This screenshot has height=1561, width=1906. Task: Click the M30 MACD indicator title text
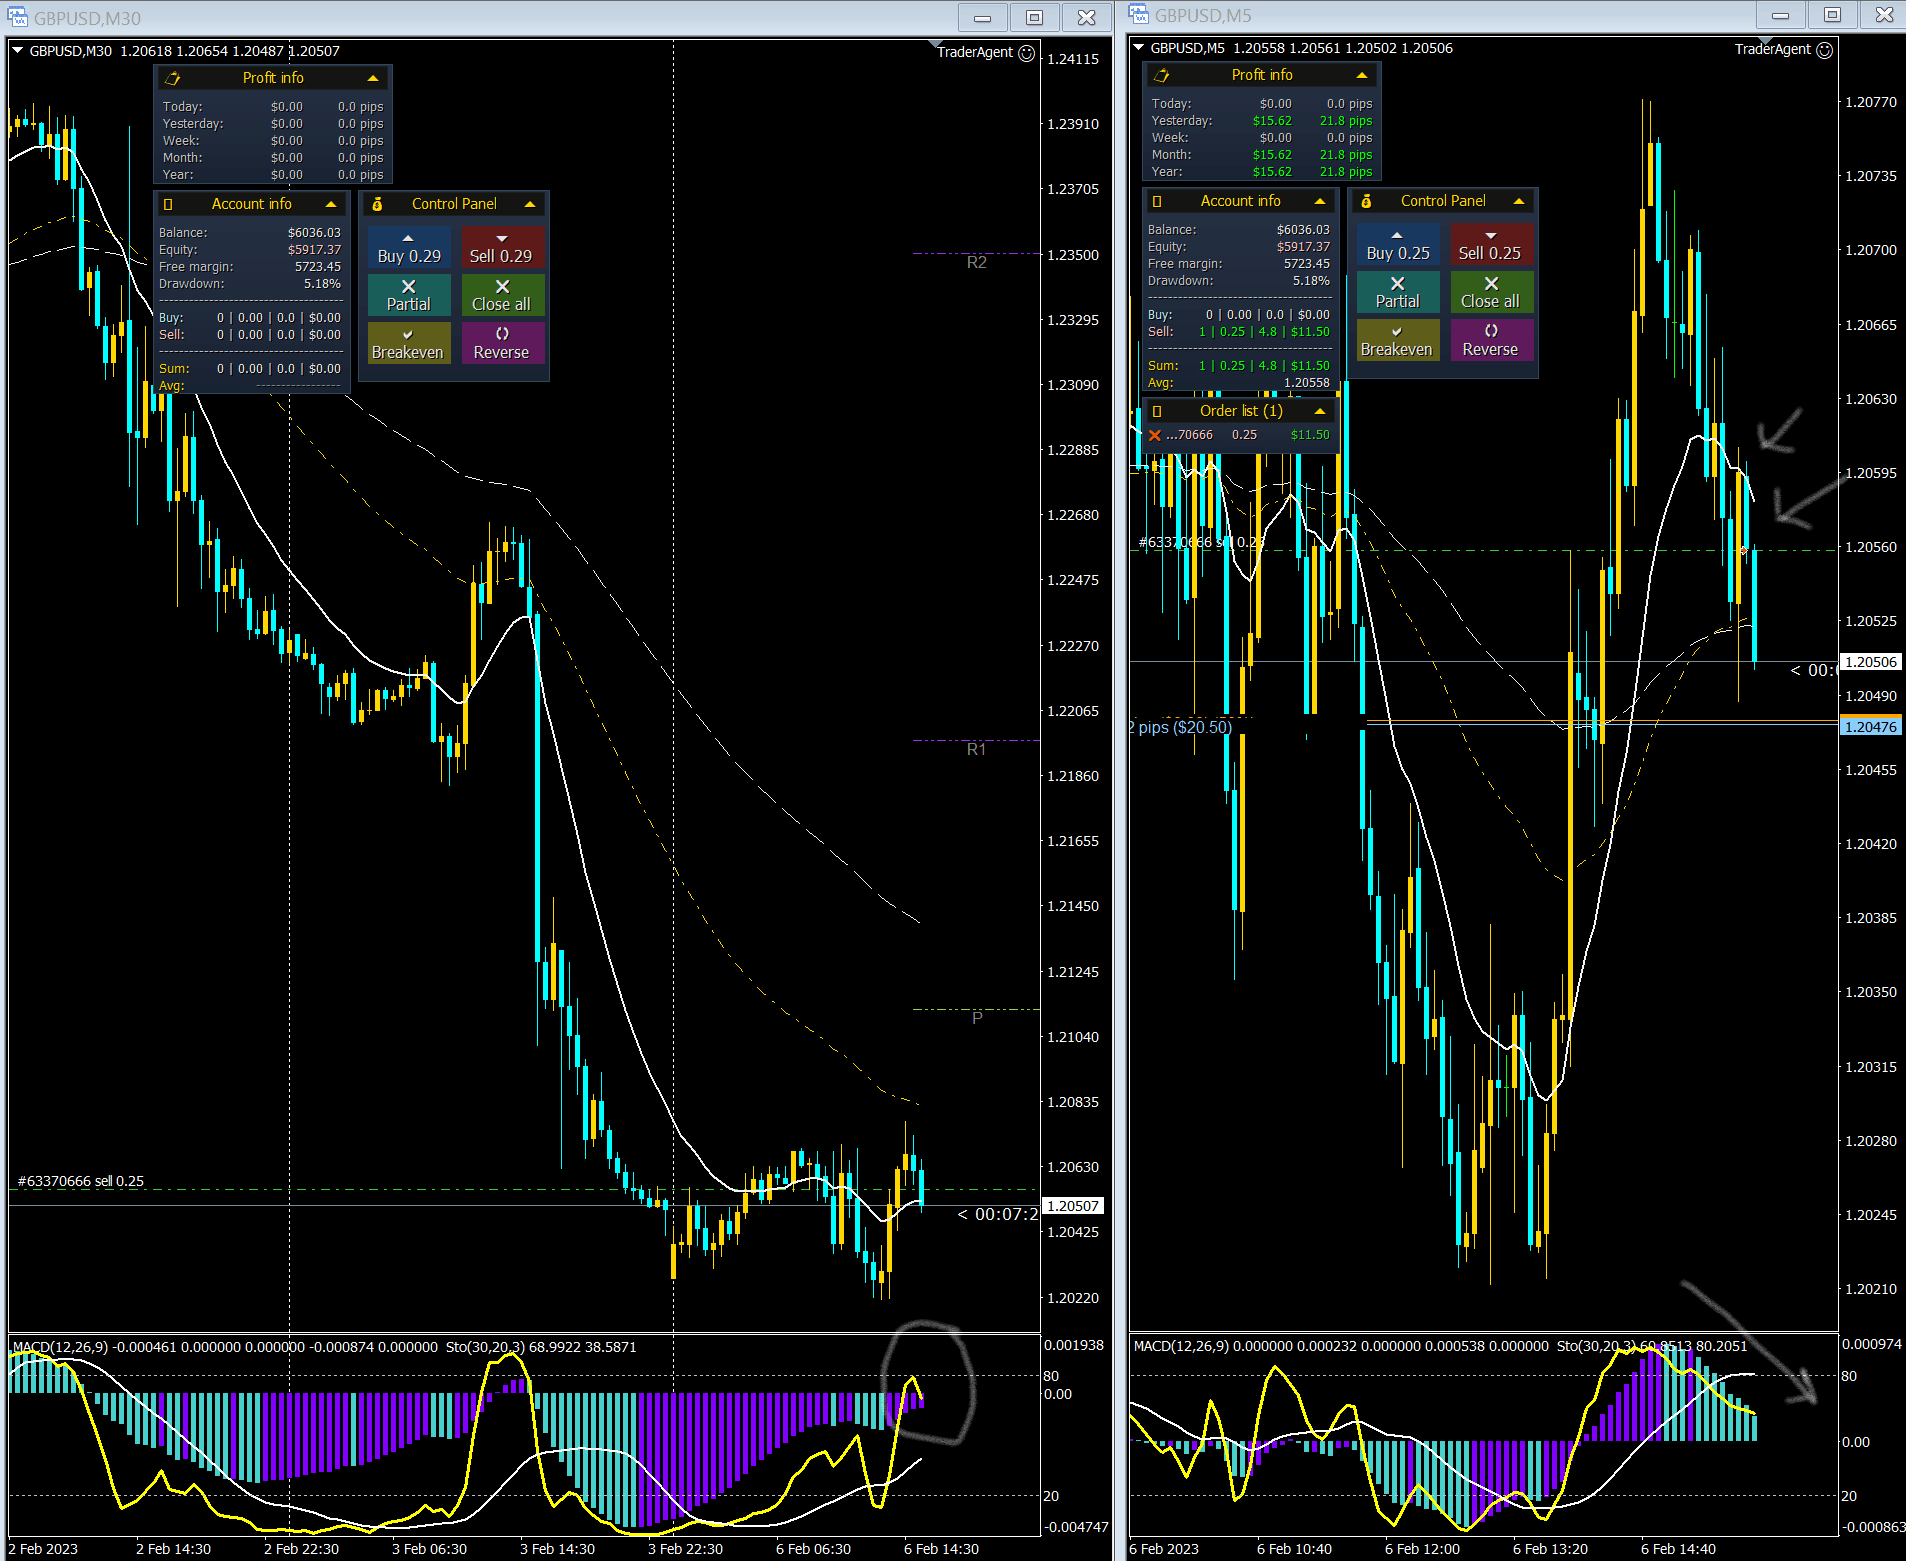click(224, 1347)
